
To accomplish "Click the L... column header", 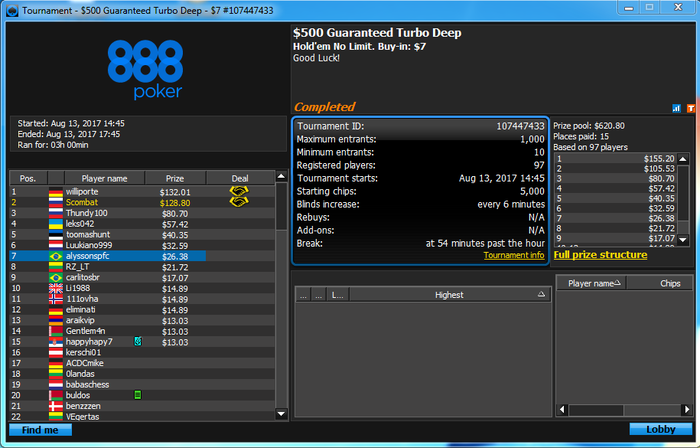I will pyautogui.click(x=337, y=295).
